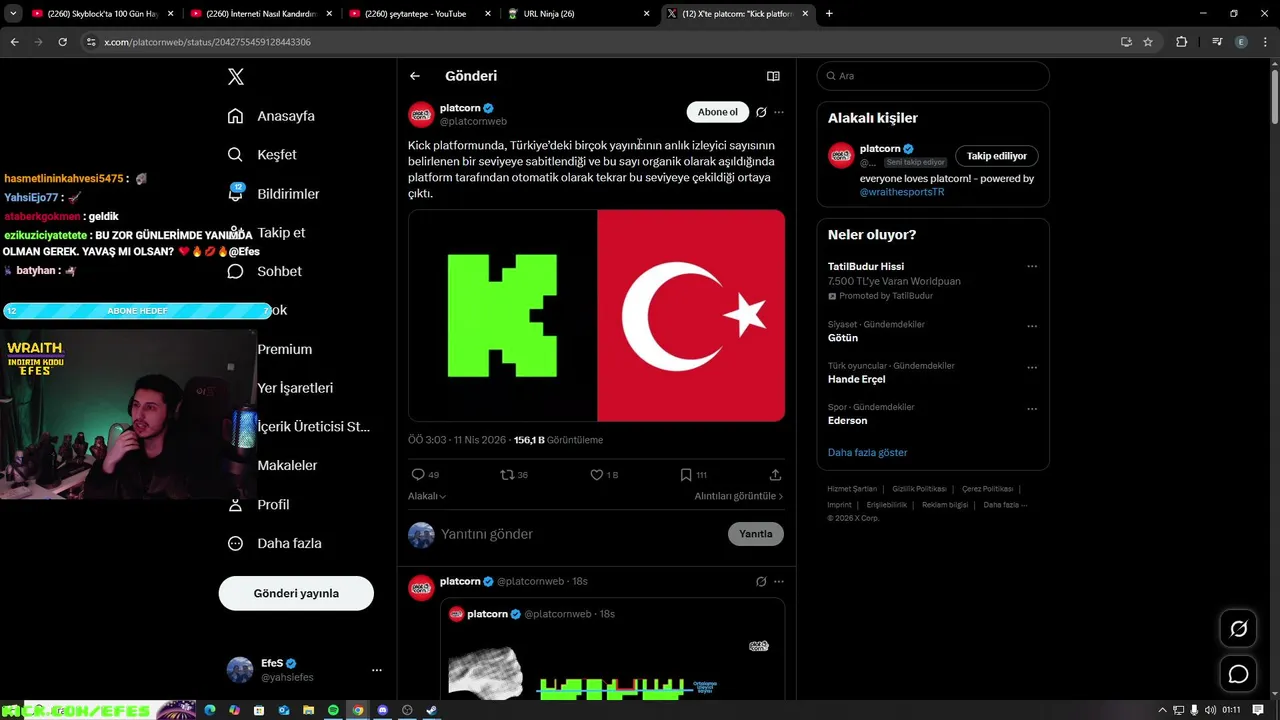Open more options on platcorn's reply post

coord(779,581)
